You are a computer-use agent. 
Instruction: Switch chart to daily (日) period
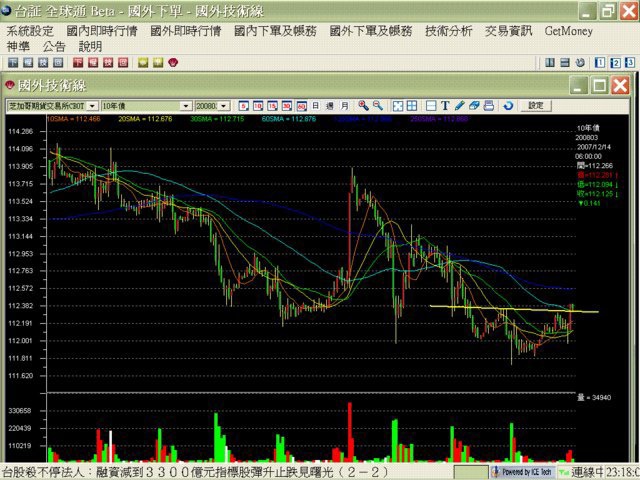[x=316, y=106]
